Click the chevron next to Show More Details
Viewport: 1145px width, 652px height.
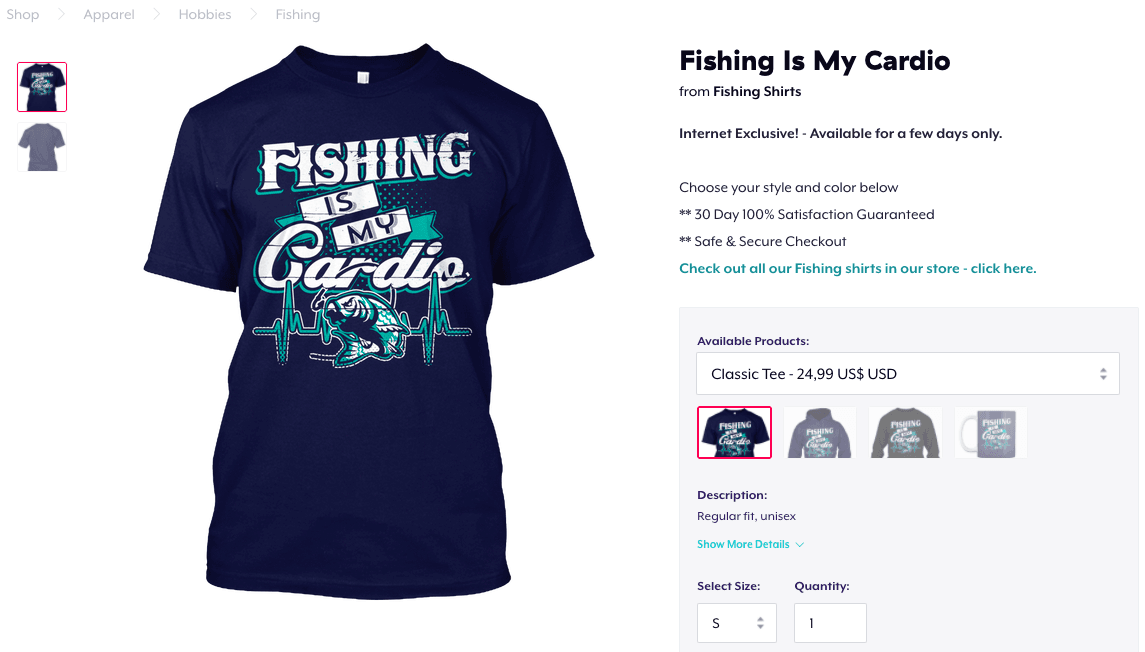pos(800,545)
